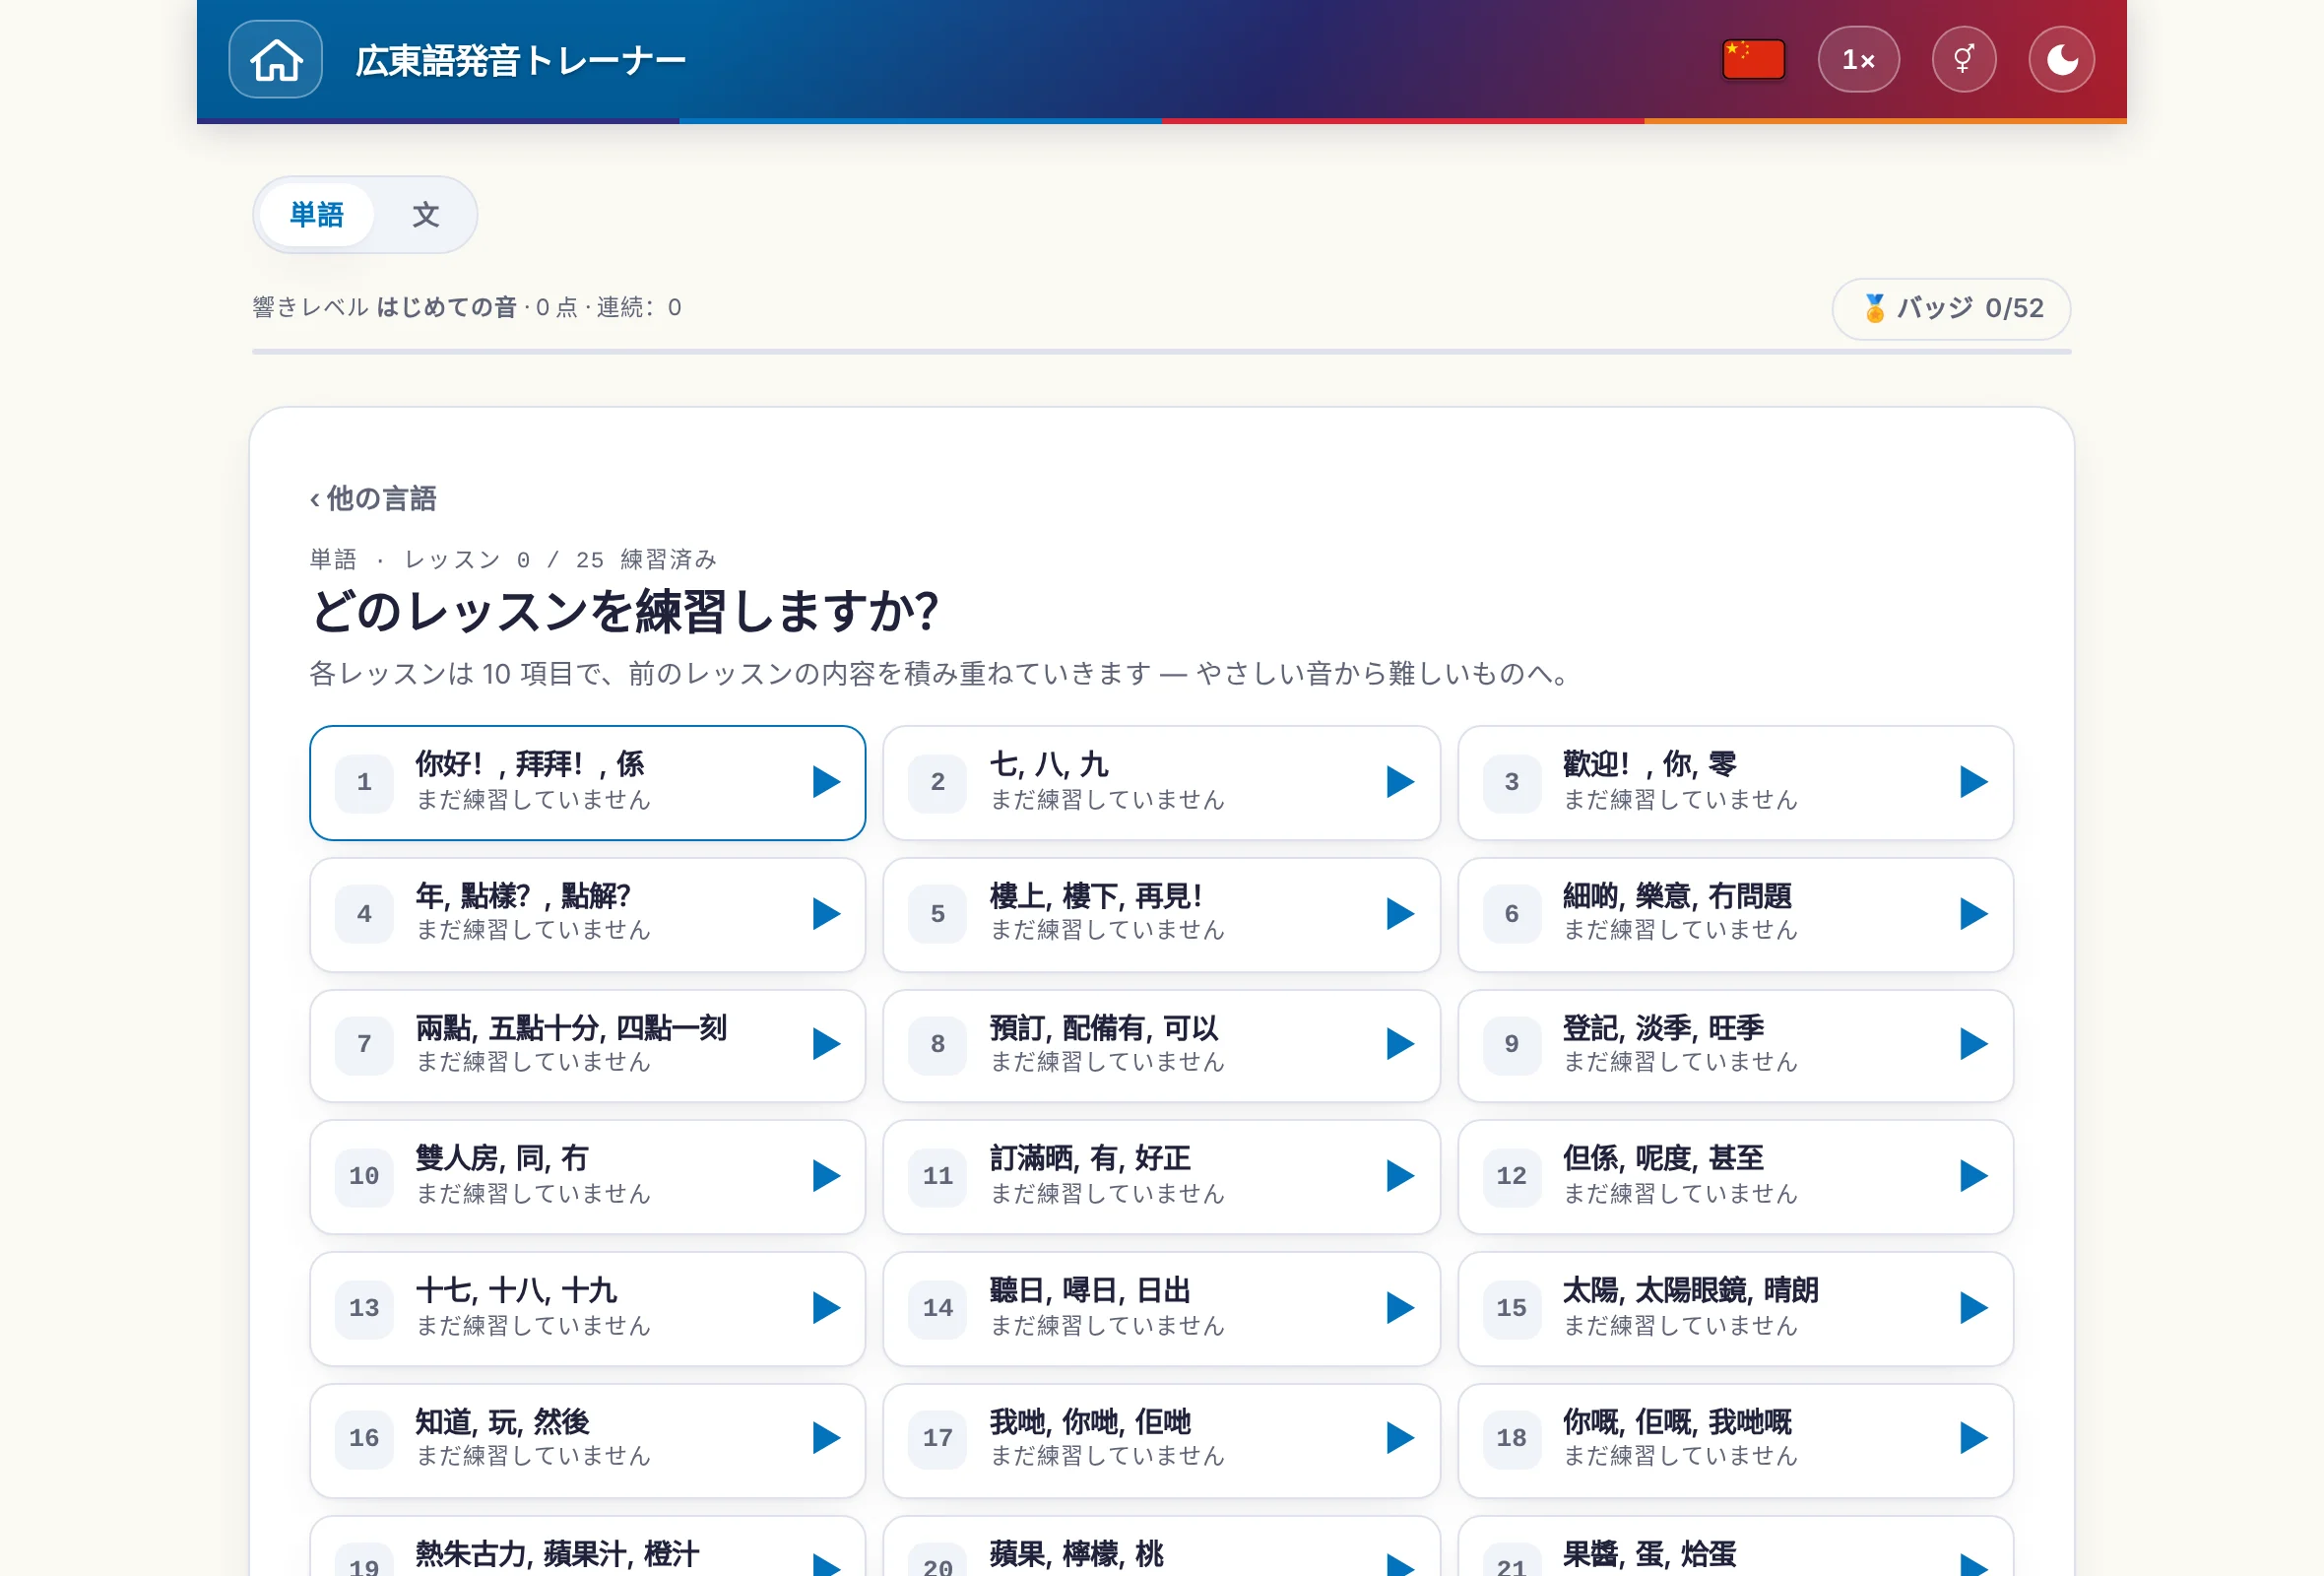Screen dimensions: 2324x1576
Task: Click the 響きレベル はじめての音 status text
Action: click(385, 307)
